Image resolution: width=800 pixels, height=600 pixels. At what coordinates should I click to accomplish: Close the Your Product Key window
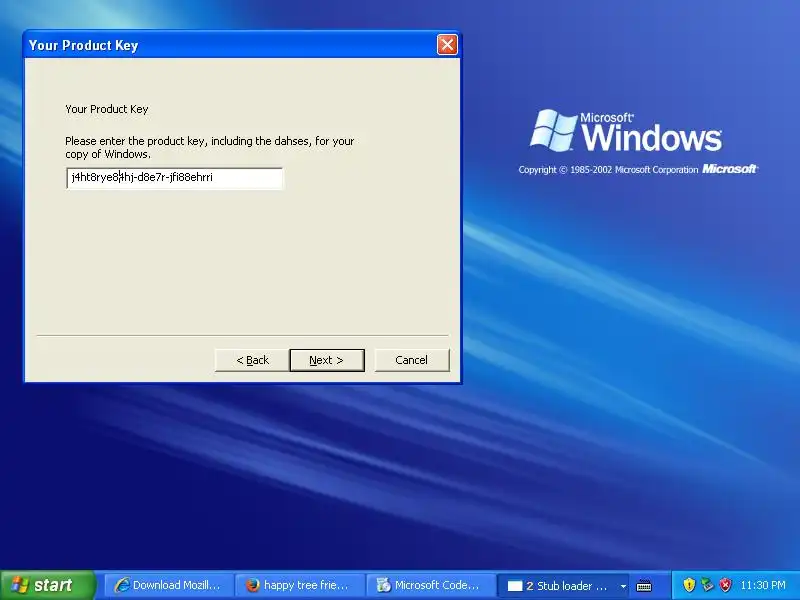447,45
